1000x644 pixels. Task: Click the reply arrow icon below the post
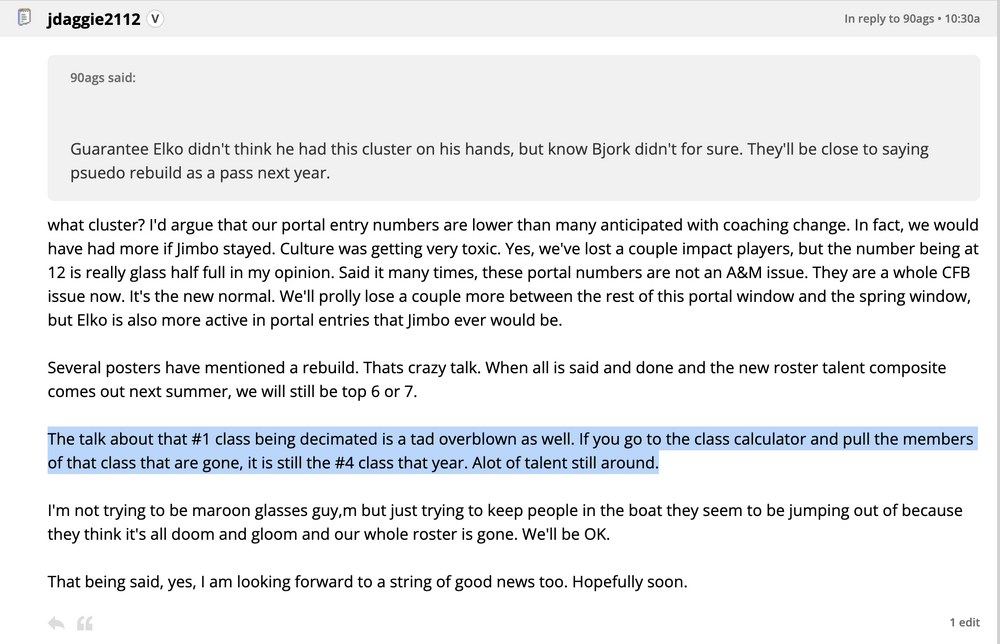coord(56,623)
